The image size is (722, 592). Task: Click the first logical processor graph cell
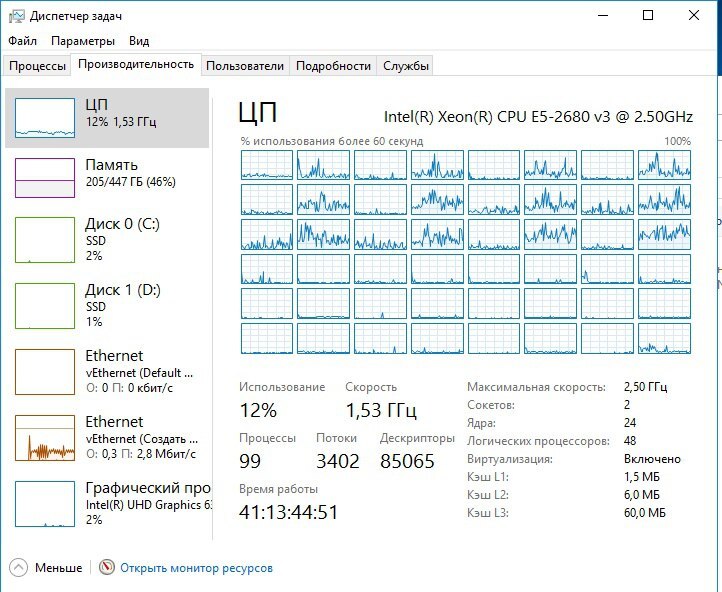click(x=267, y=165)
